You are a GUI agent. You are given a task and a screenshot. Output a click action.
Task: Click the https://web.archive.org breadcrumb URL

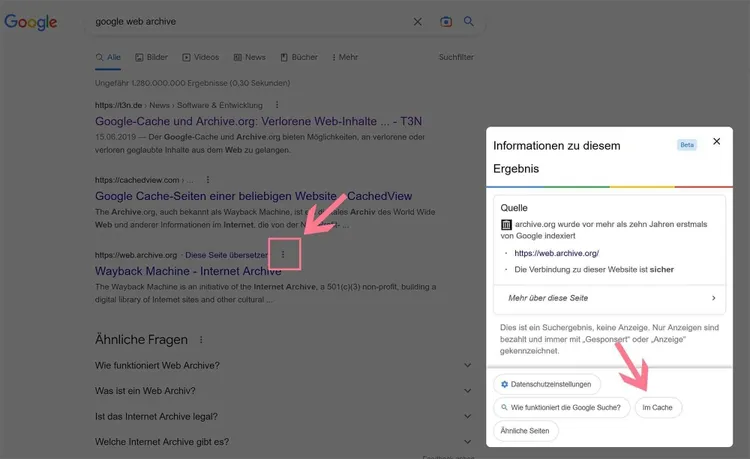click(x=136, y=255)
